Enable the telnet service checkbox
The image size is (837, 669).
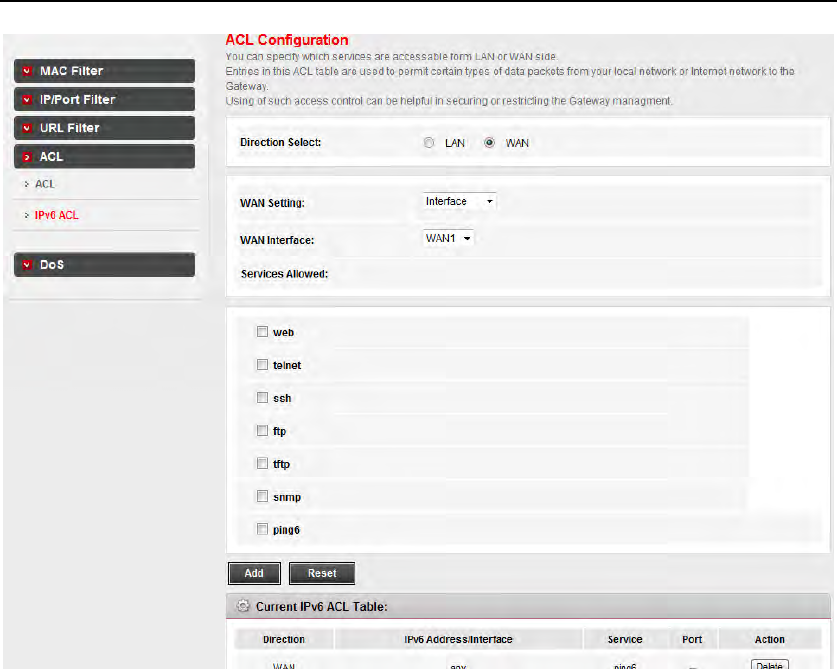262,365
